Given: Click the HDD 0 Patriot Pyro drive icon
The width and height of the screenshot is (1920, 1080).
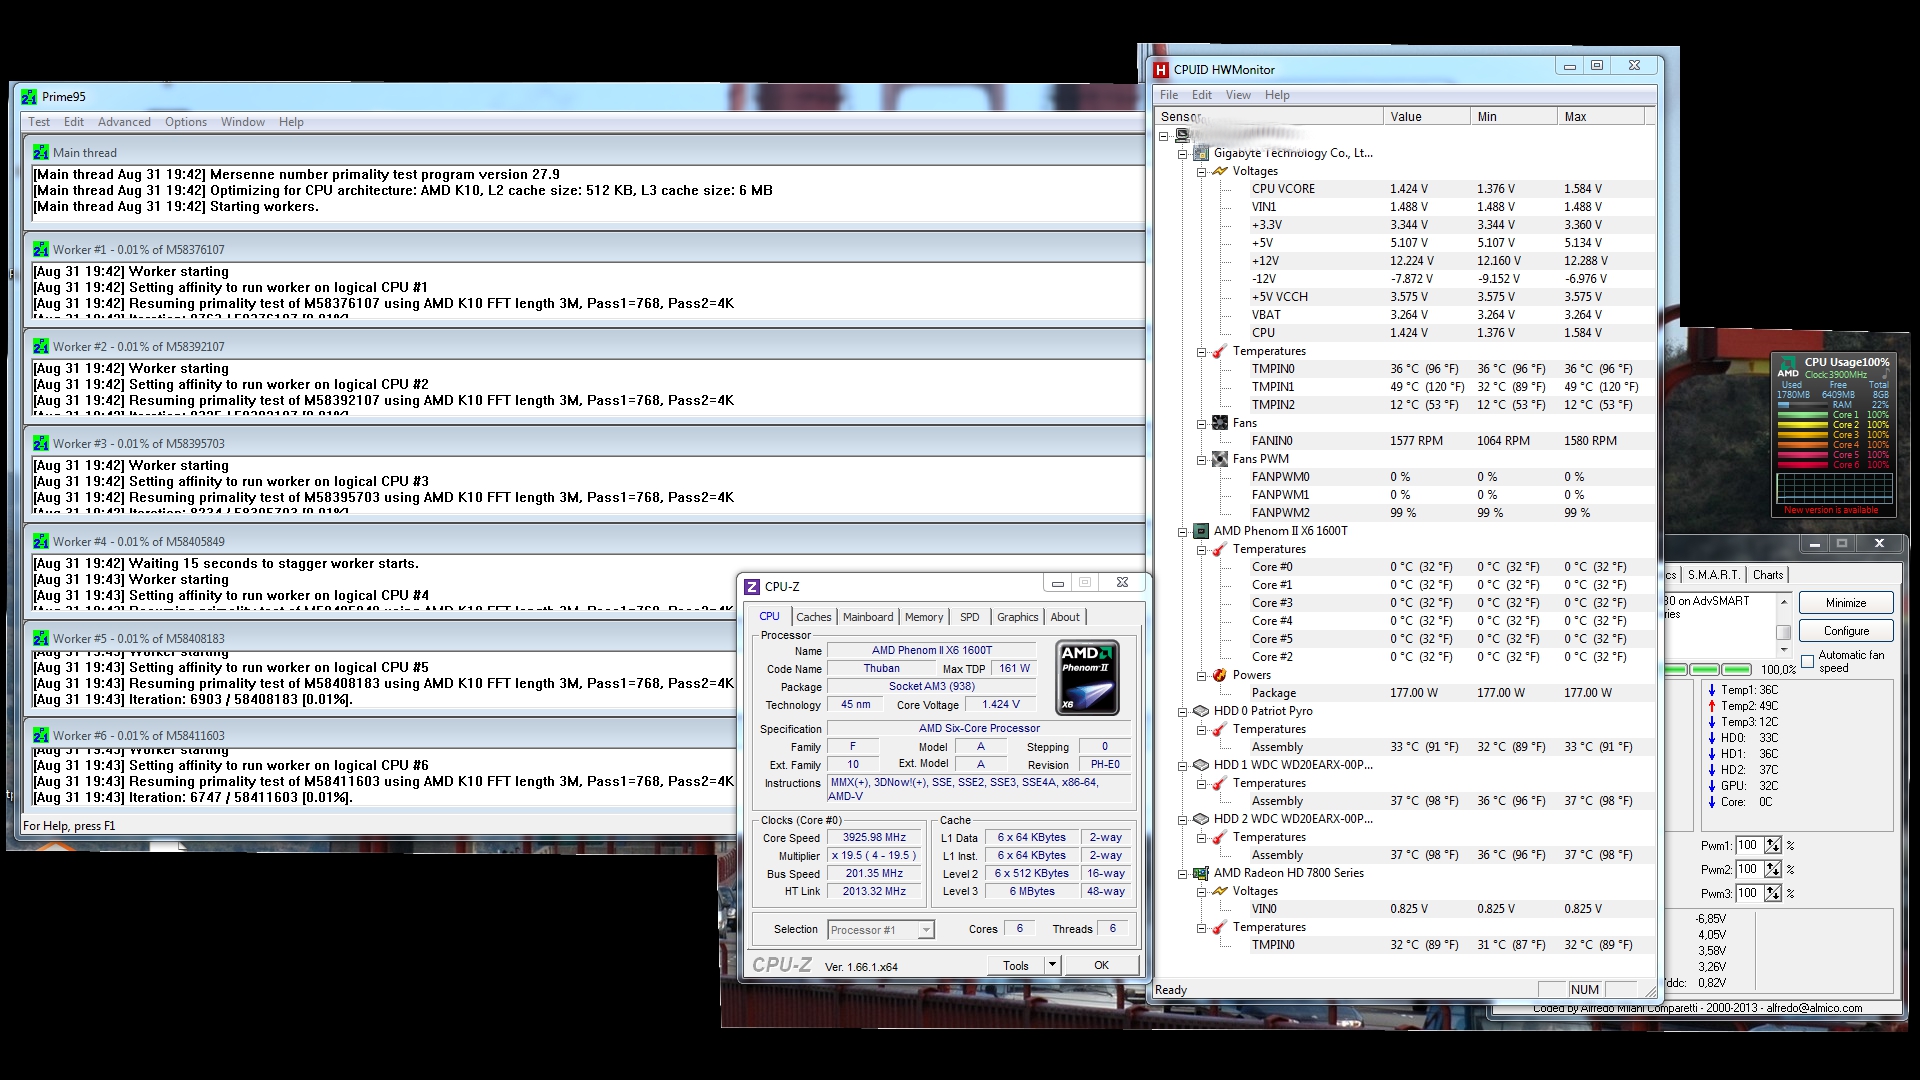Looking at the screenshot, I should 1201,711.
